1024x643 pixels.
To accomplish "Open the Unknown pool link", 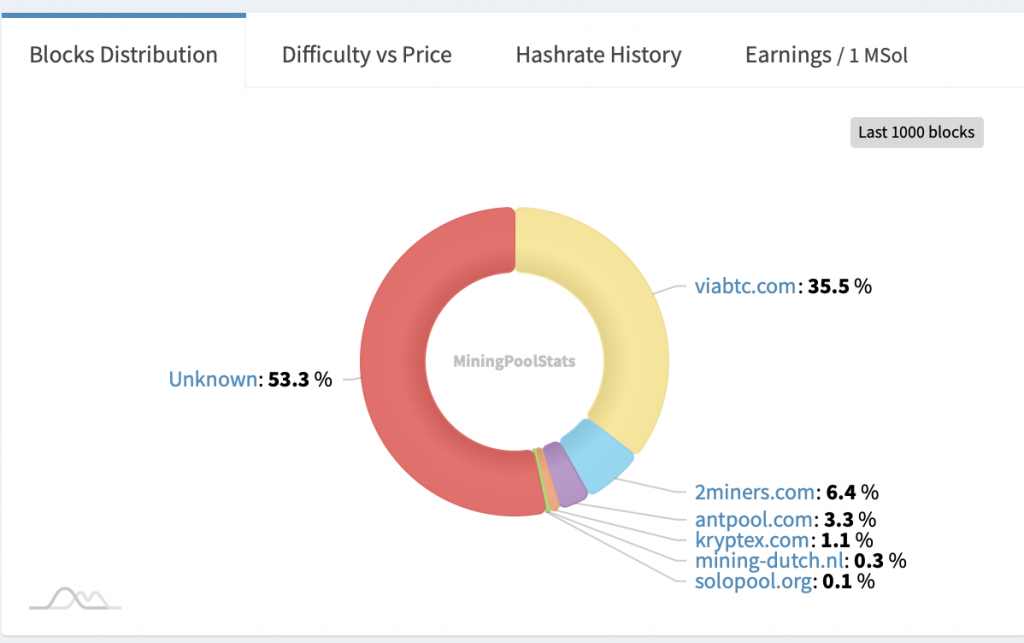I will [212, 380].
